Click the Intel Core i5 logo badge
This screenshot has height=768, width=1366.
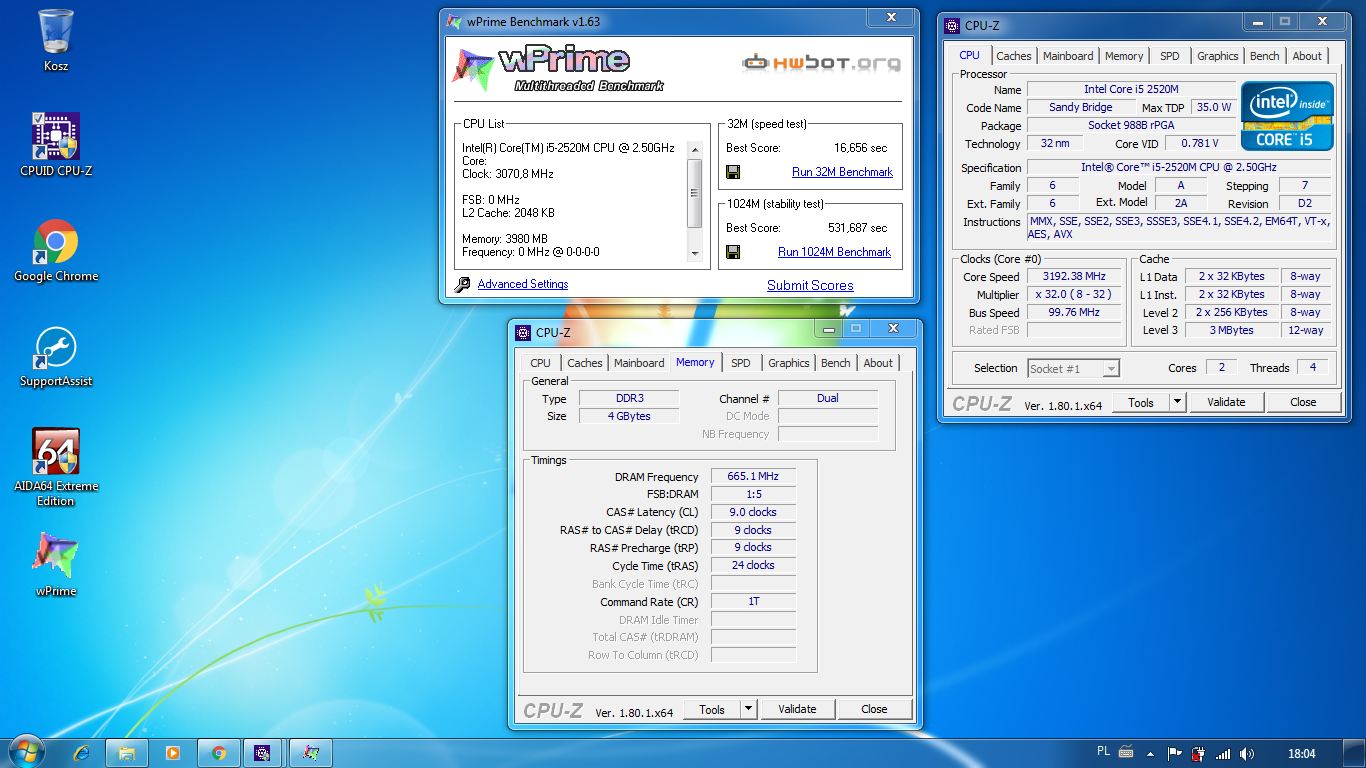pos(1287,116)
